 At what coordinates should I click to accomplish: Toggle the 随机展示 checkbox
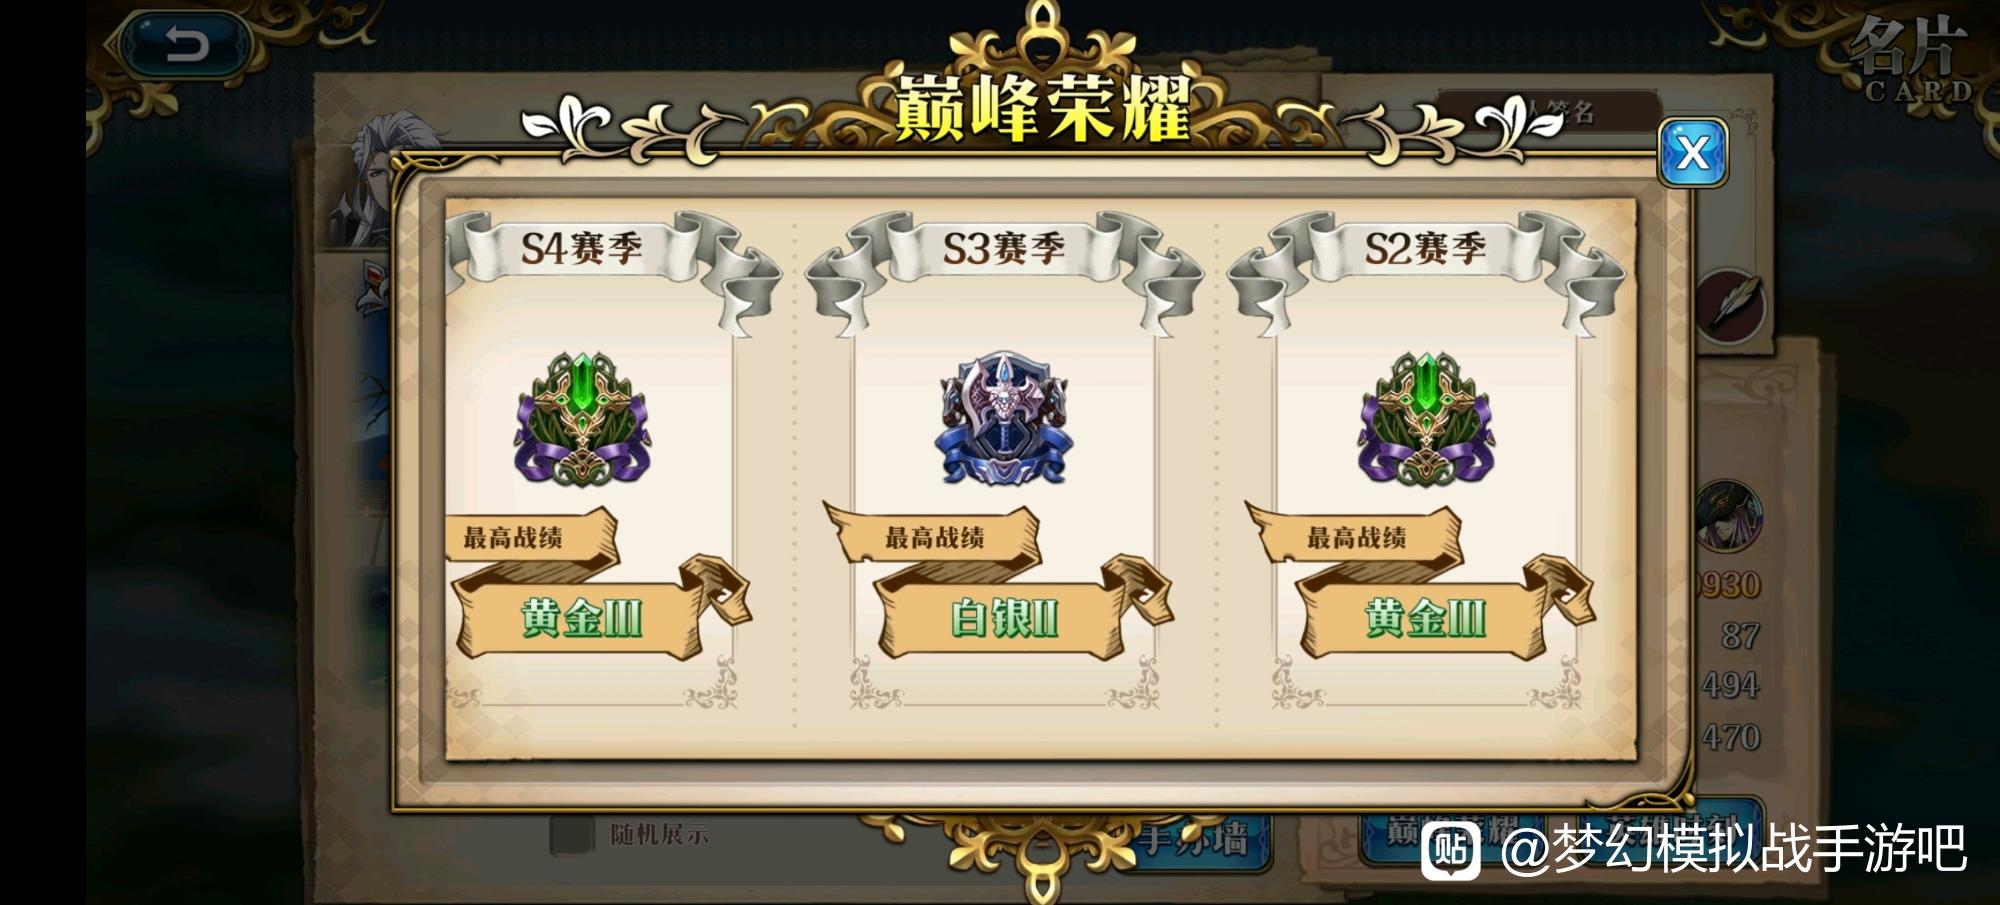pos(572,835)
